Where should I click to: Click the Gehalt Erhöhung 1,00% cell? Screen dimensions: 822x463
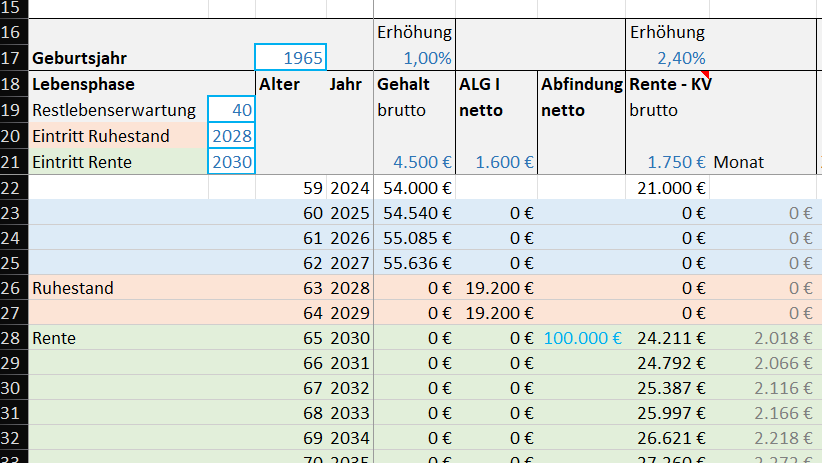(414, 58)
